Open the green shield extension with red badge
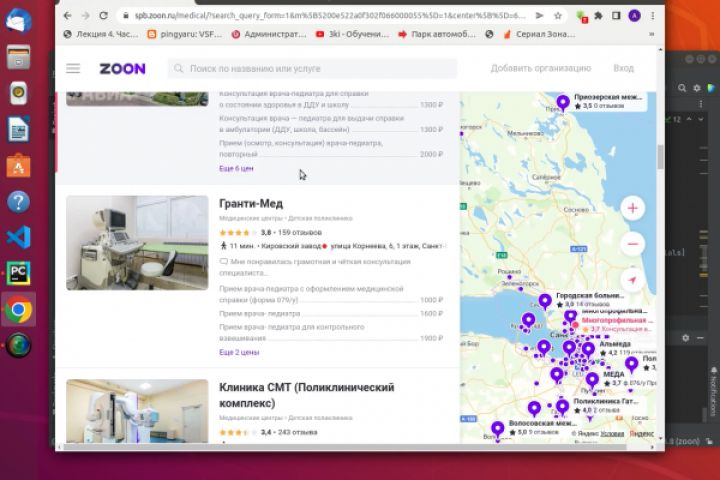 coord(581,17)
